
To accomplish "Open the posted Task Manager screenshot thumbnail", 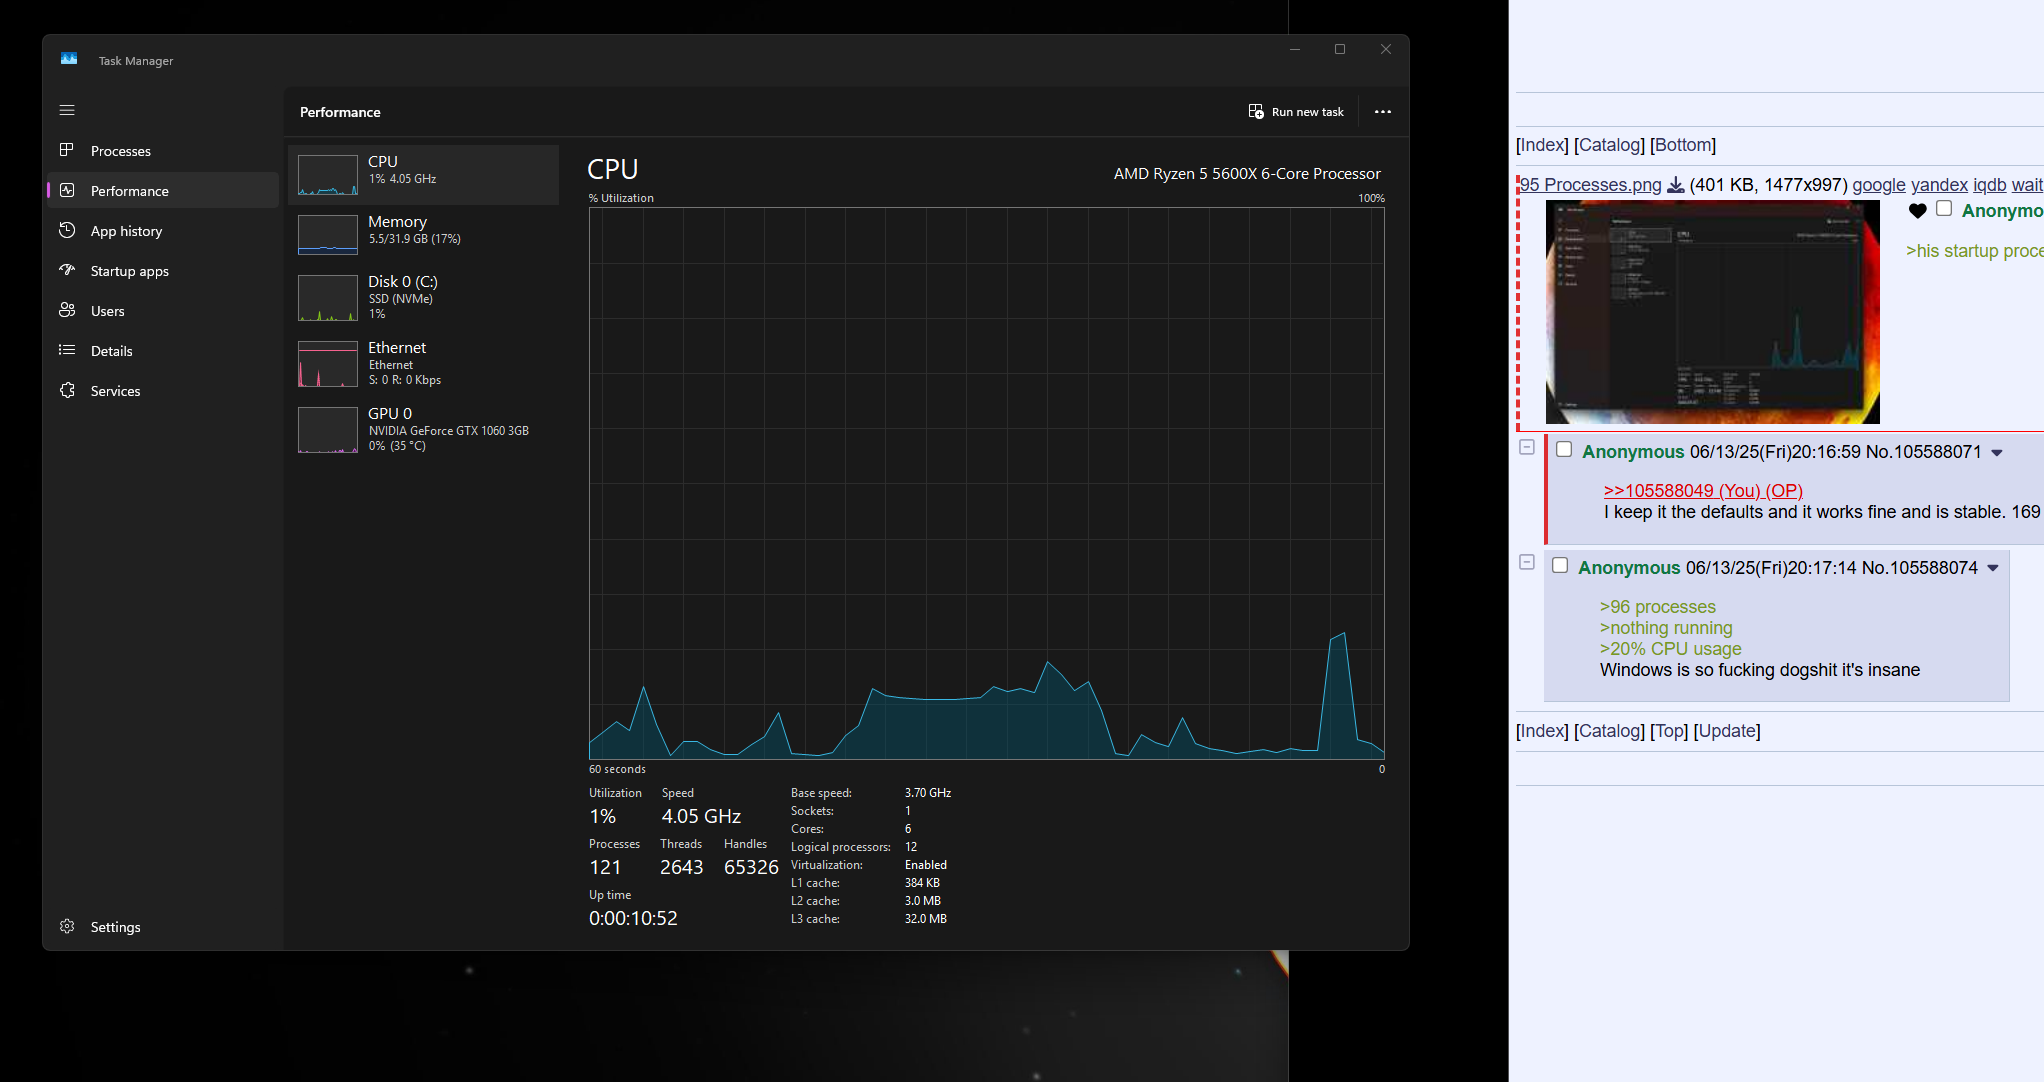I will click(1712, 312).
